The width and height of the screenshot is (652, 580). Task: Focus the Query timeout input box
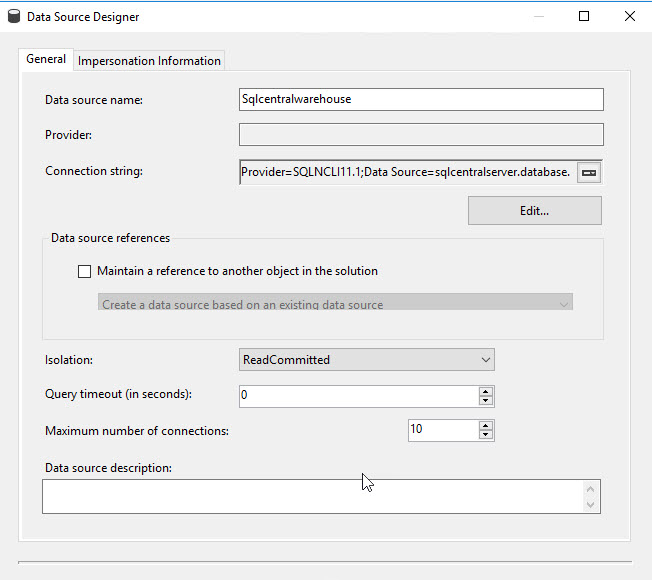click(x=358, y=396)
